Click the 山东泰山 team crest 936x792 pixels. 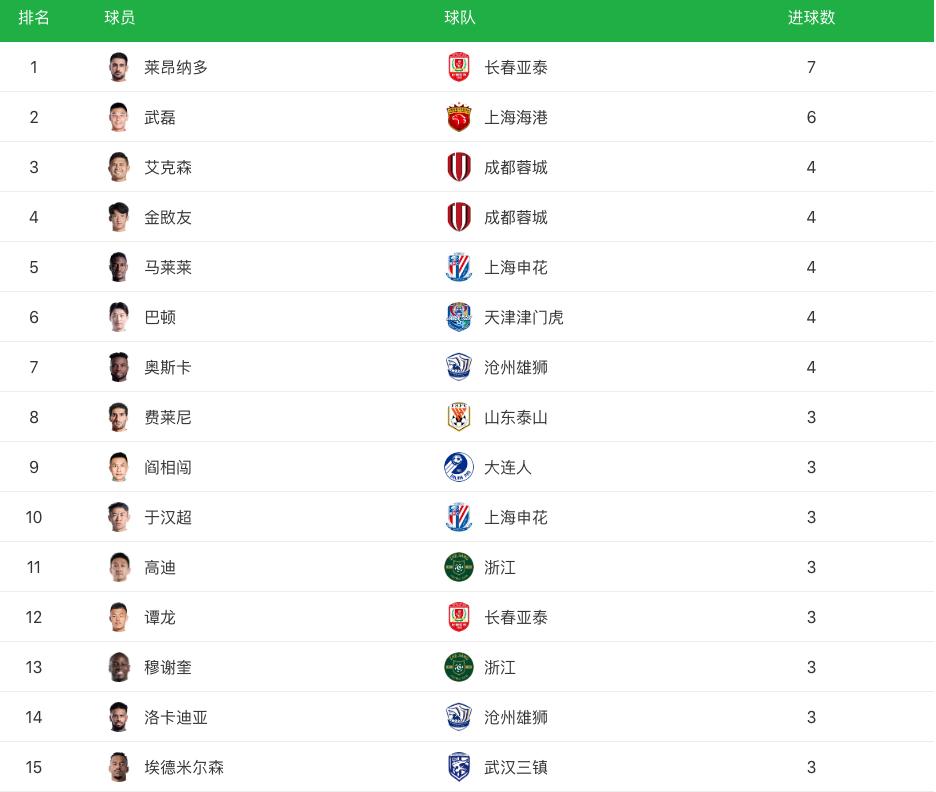[458, 417]
